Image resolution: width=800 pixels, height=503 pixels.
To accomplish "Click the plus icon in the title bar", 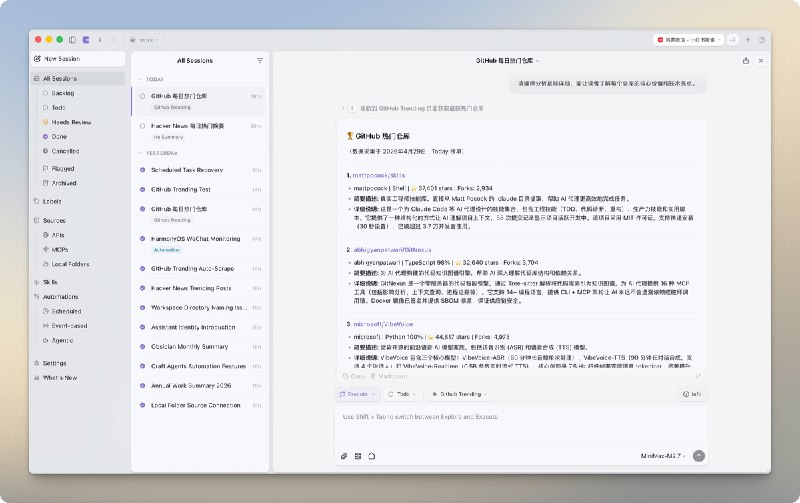I will coord(748,40).
